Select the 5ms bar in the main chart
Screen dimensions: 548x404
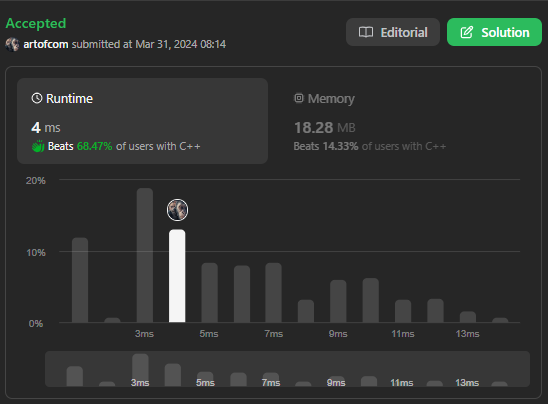pos(209,293)
